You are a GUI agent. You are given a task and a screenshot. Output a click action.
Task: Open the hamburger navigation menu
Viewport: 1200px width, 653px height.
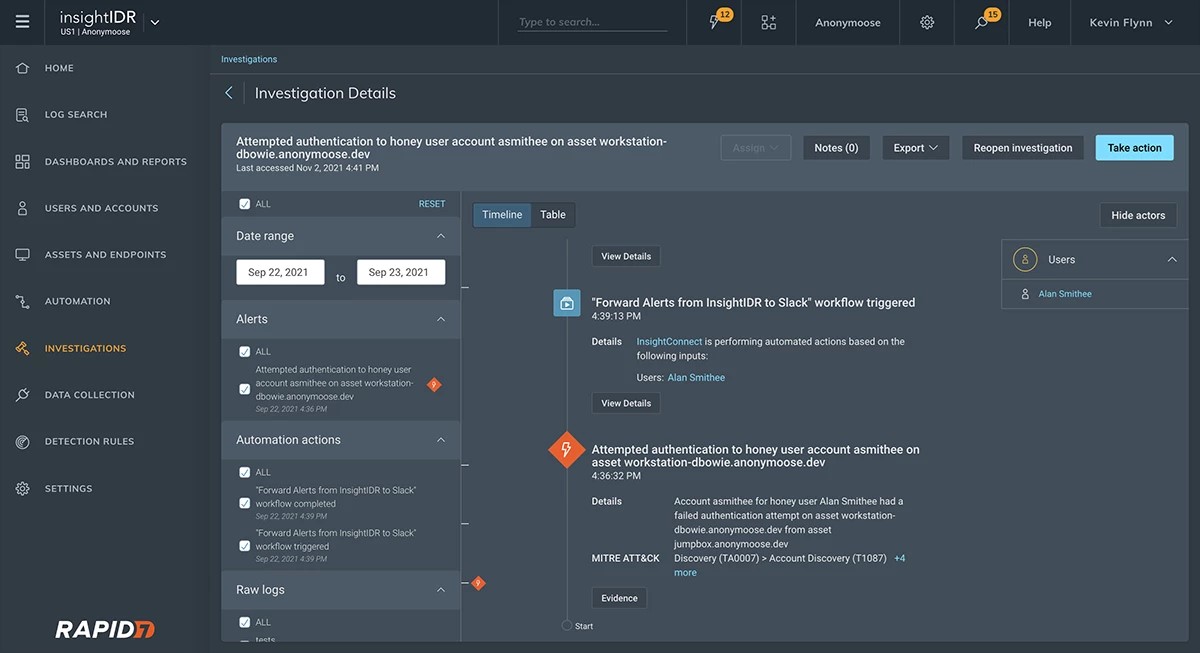click(22, 22)
